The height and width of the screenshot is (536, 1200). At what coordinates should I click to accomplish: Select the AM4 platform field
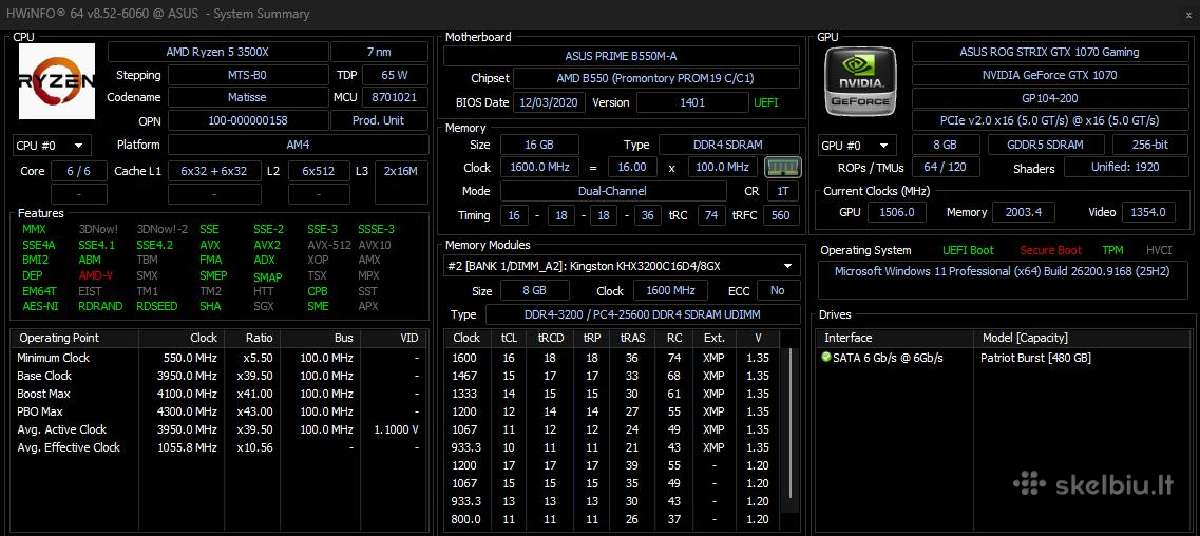298,145
